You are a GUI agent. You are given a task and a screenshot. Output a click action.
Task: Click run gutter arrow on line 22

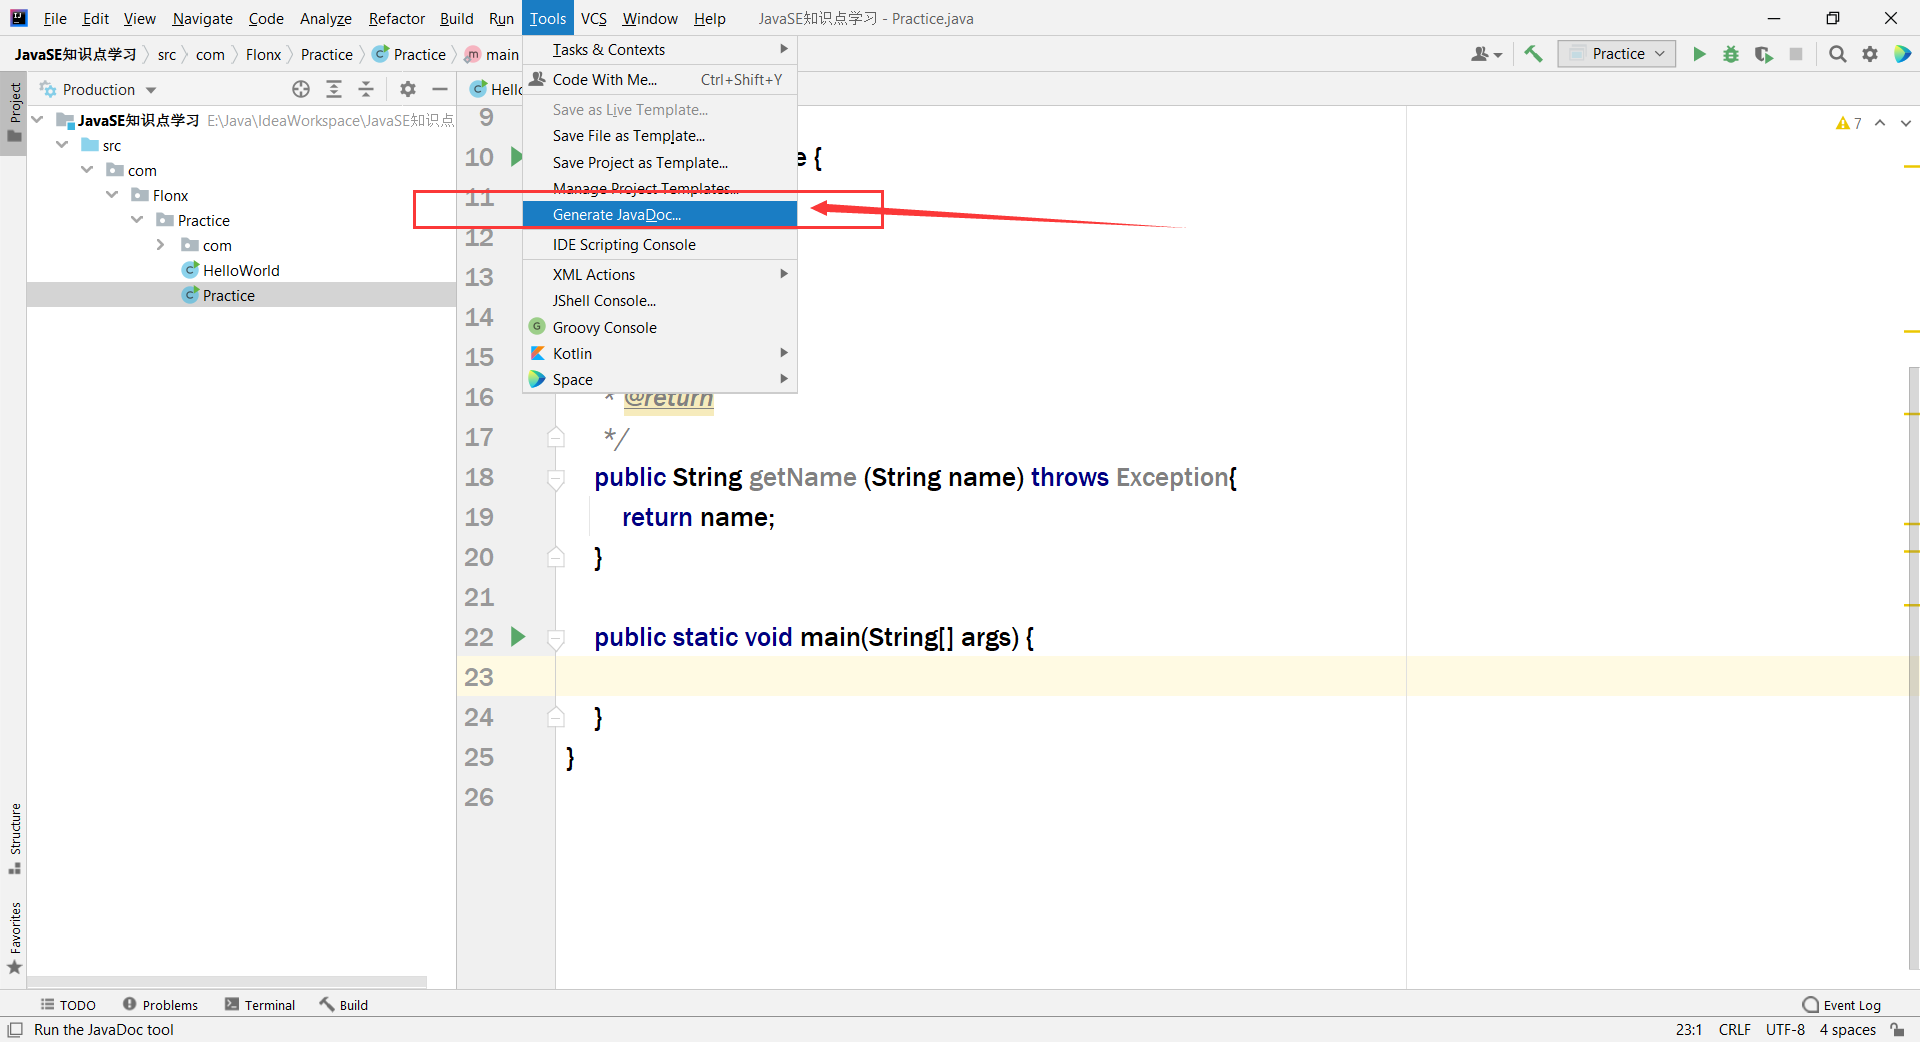(x=518, y=636)
